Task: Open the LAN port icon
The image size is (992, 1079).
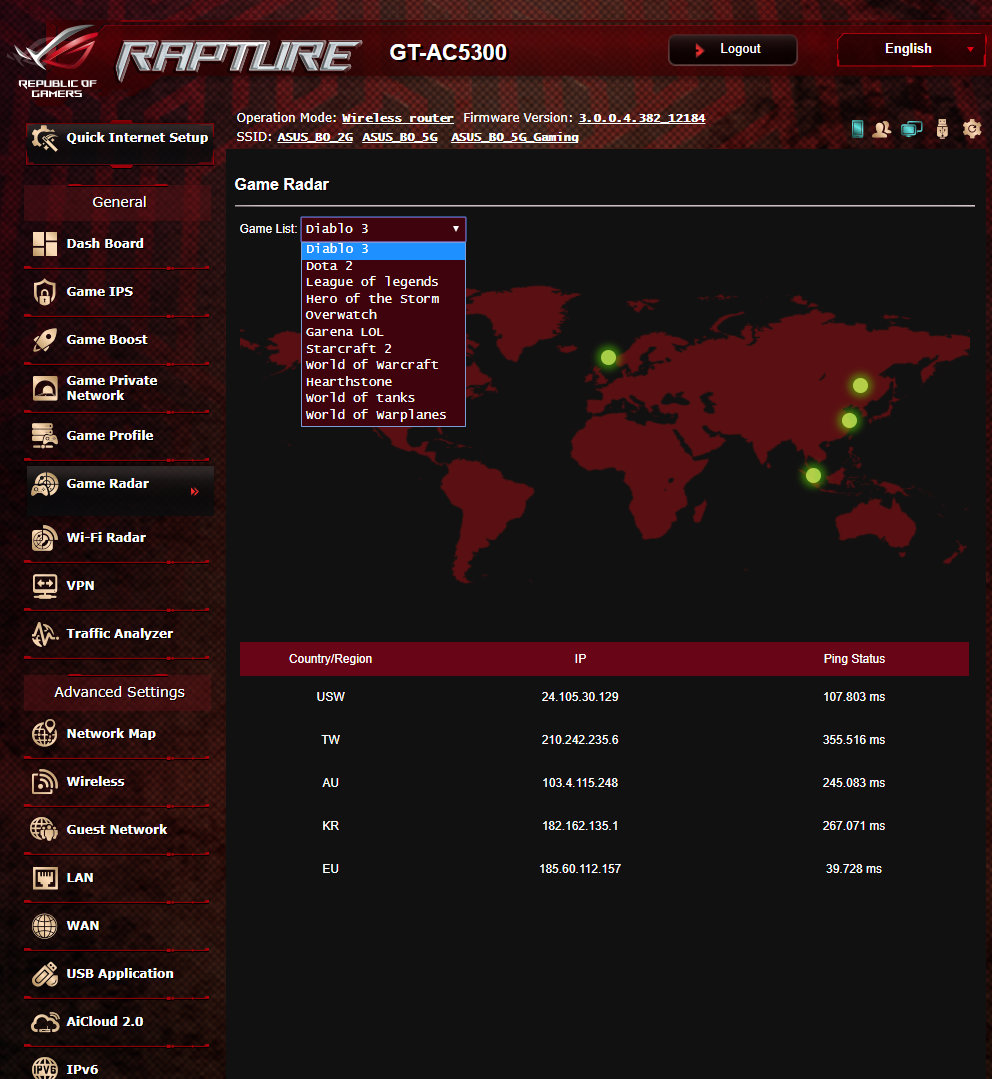Action: coord(45,877)
